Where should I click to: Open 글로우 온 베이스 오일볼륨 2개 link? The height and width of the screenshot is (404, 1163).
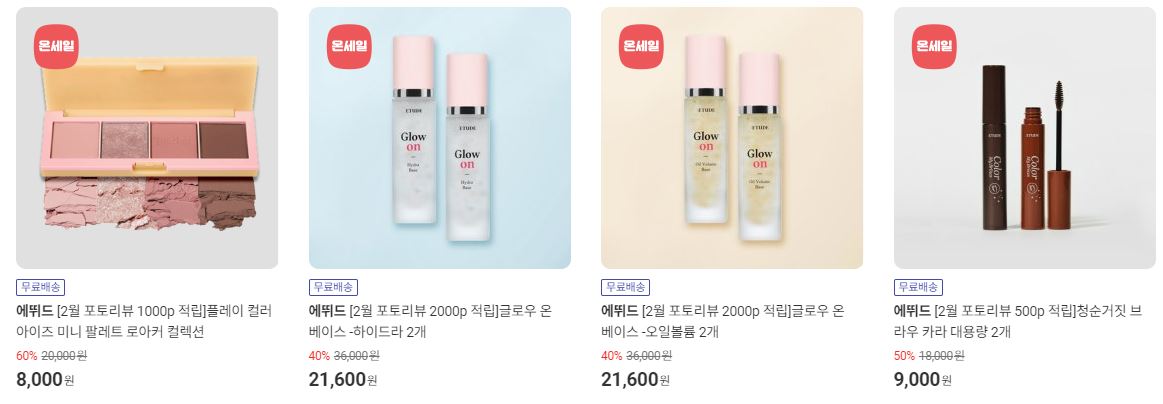tap(722, 321)
